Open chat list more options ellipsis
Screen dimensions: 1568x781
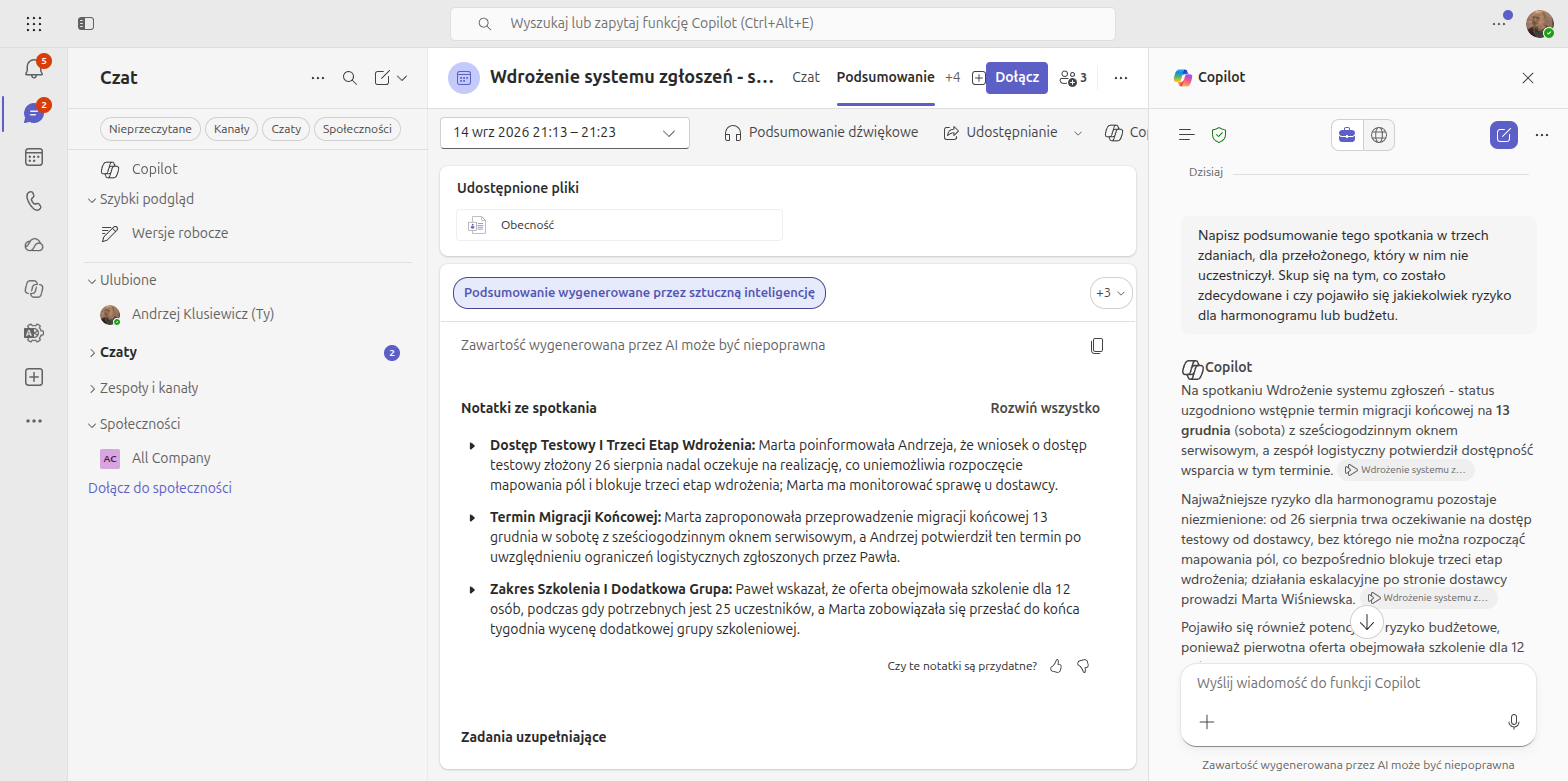click(318, 78)
